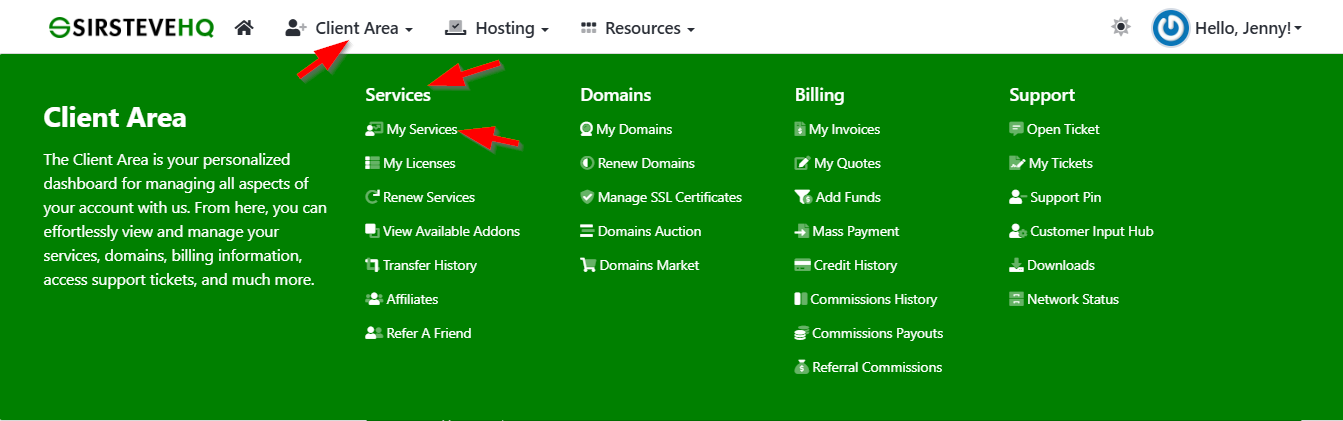Open My Quotes
The width and height of the screenshot is (1343, 421).
[x=848, y=163]
